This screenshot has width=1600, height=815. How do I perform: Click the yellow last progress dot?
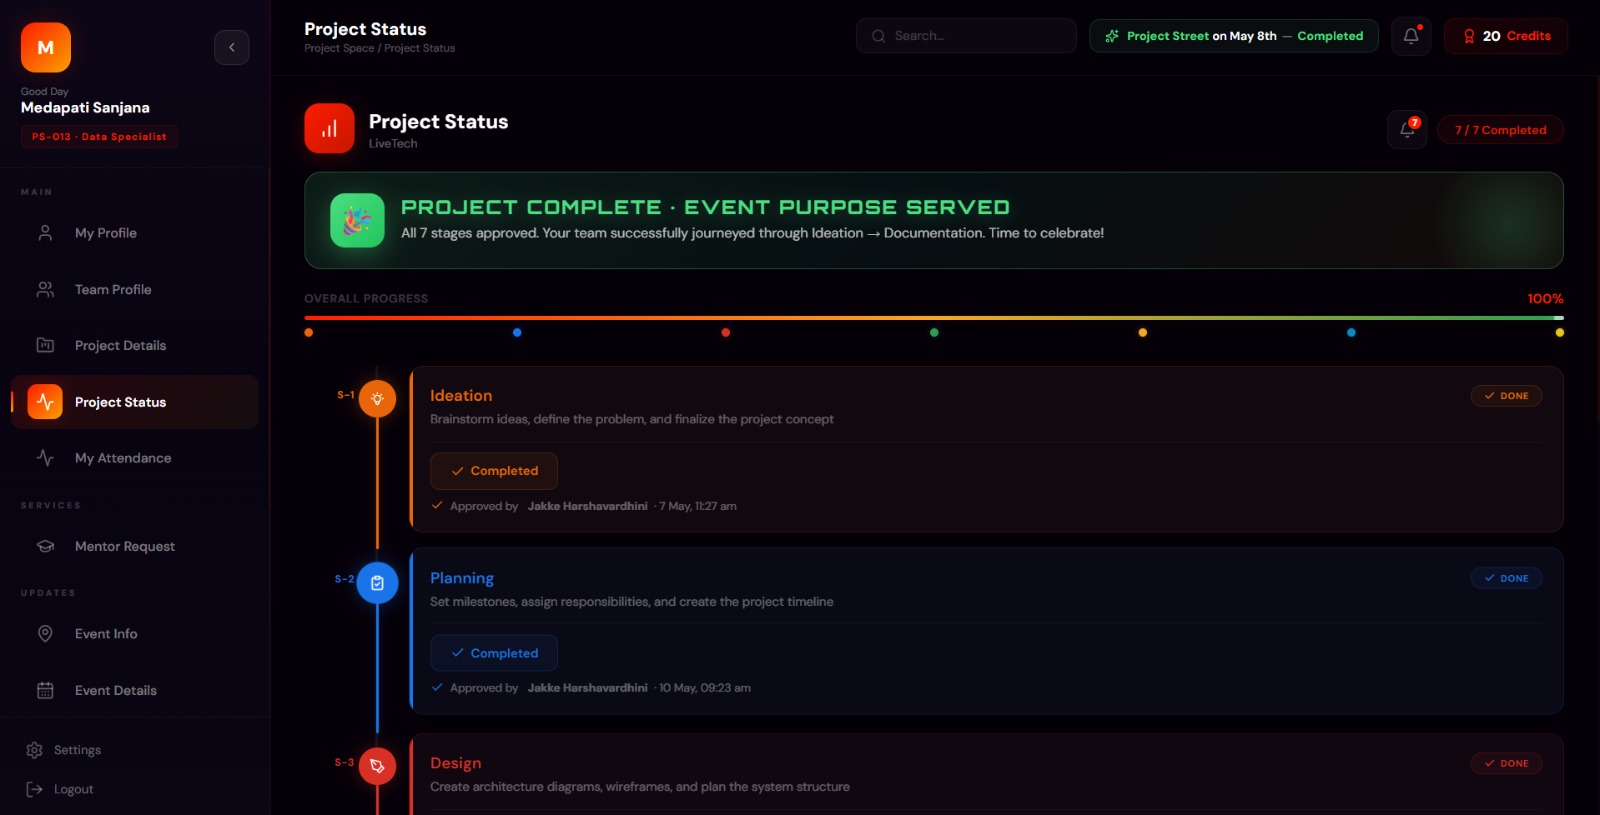[1560, 333]
